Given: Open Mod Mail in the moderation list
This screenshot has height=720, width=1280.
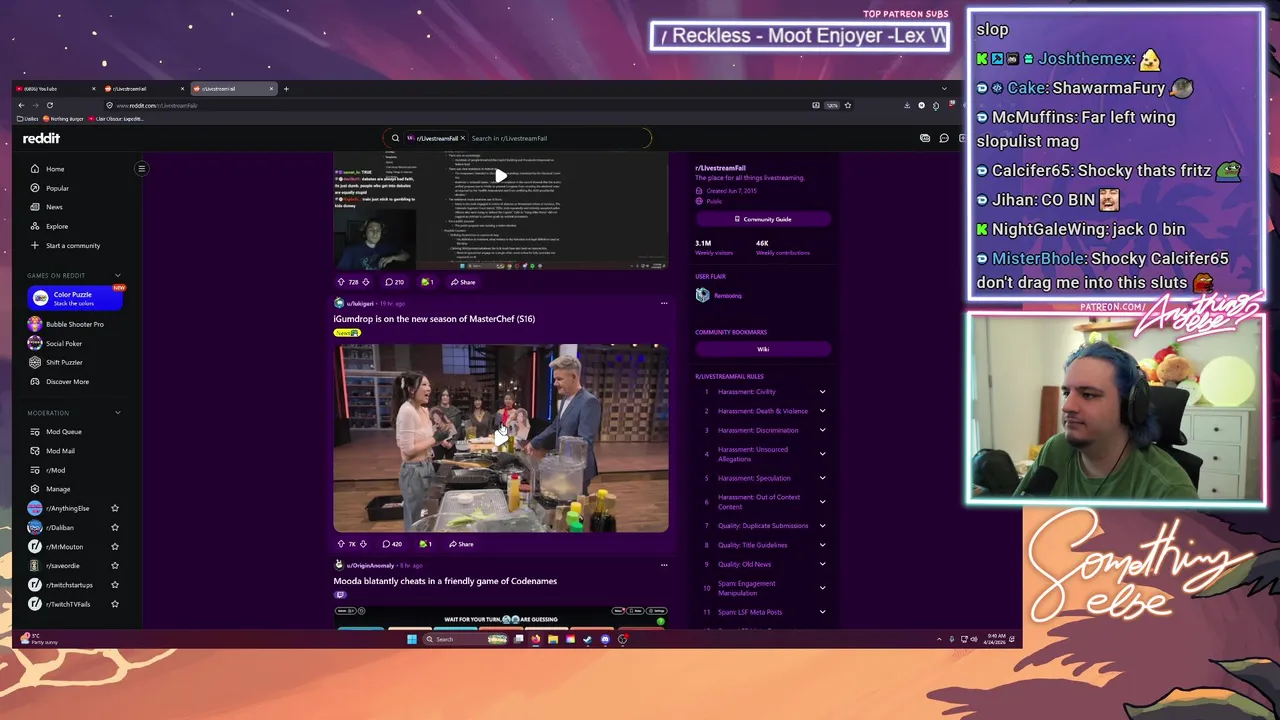Looking at the screenshot, I should tap(60, 451).
